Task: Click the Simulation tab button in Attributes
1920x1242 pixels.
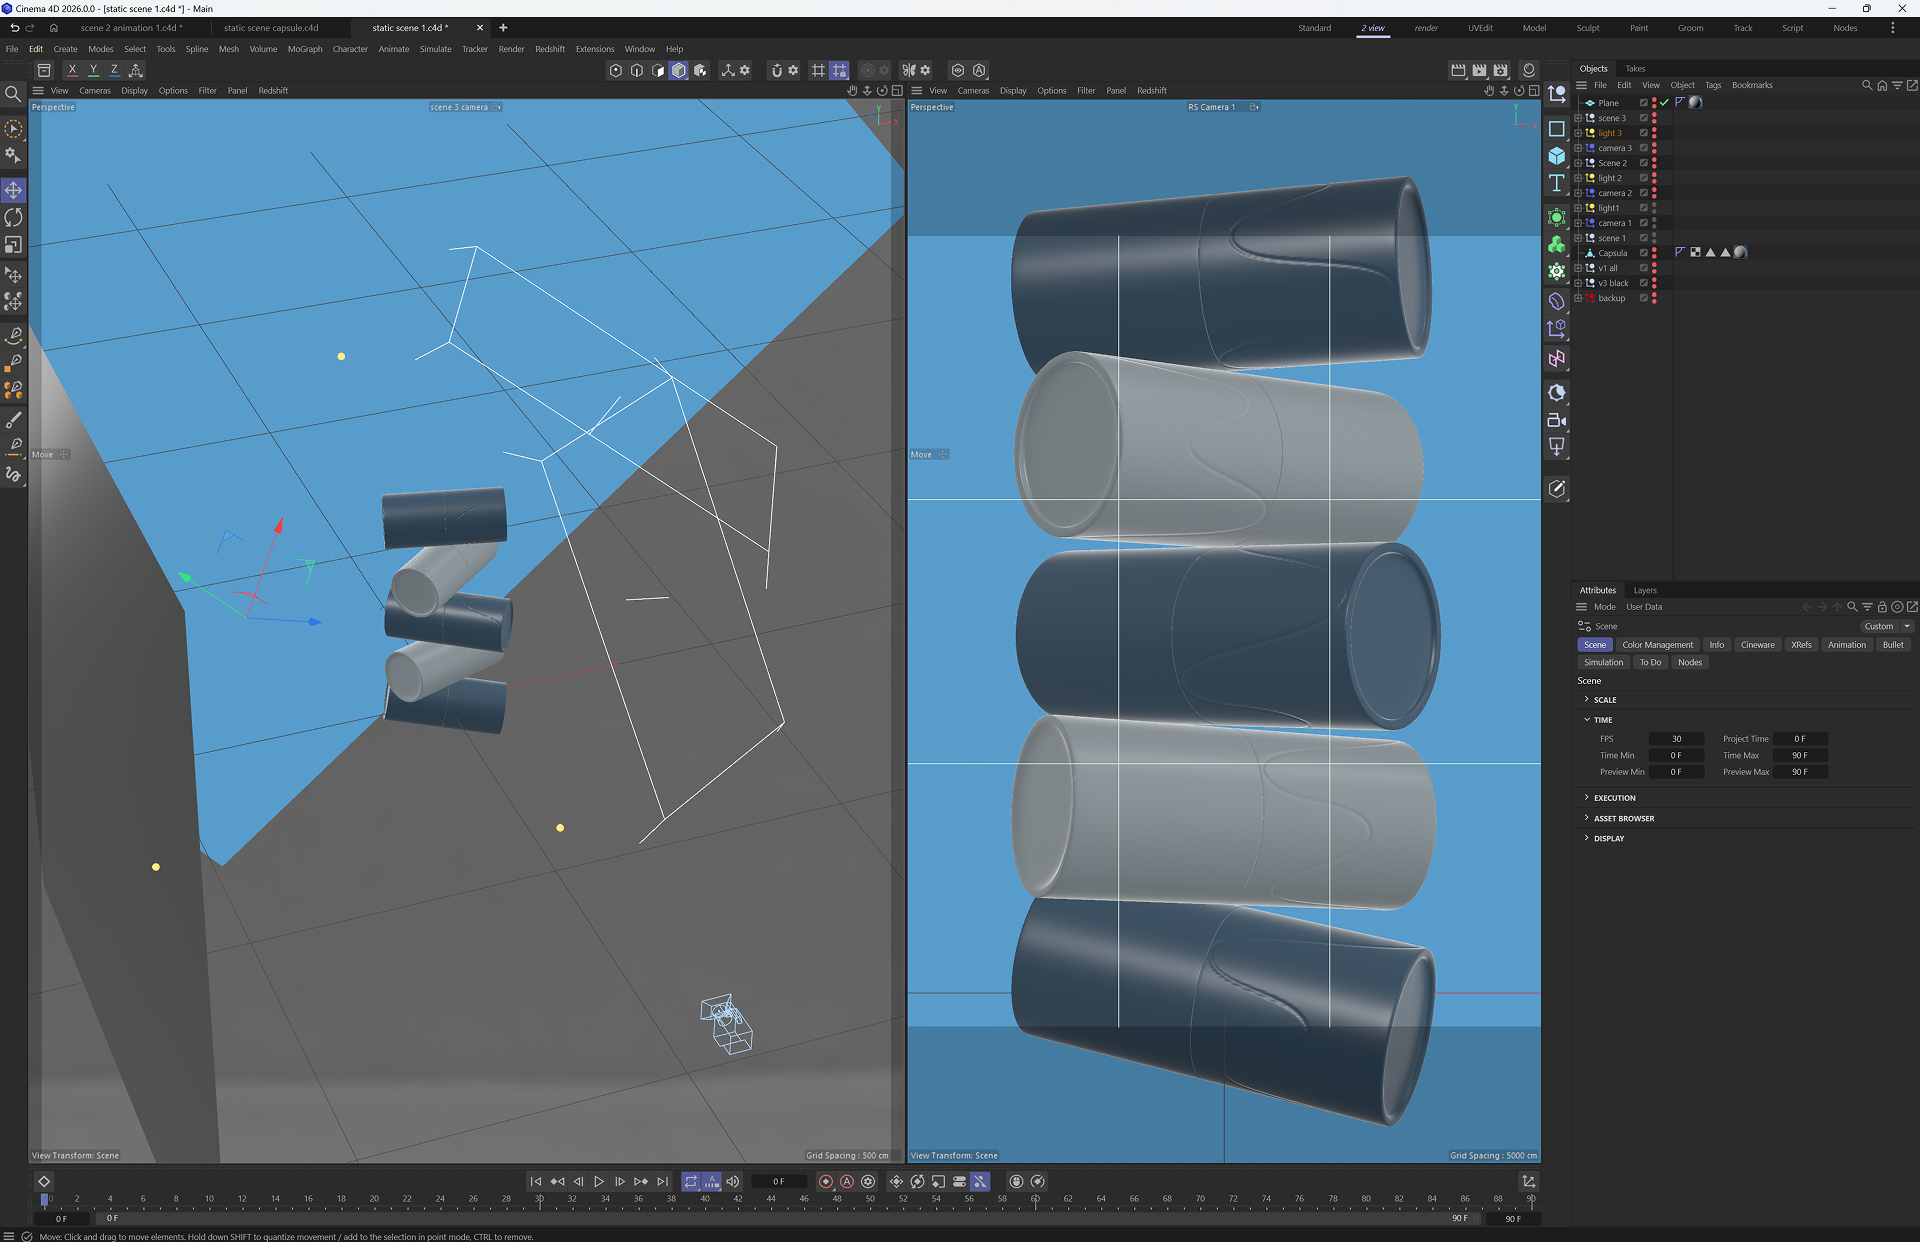Action: (1603, 662)
